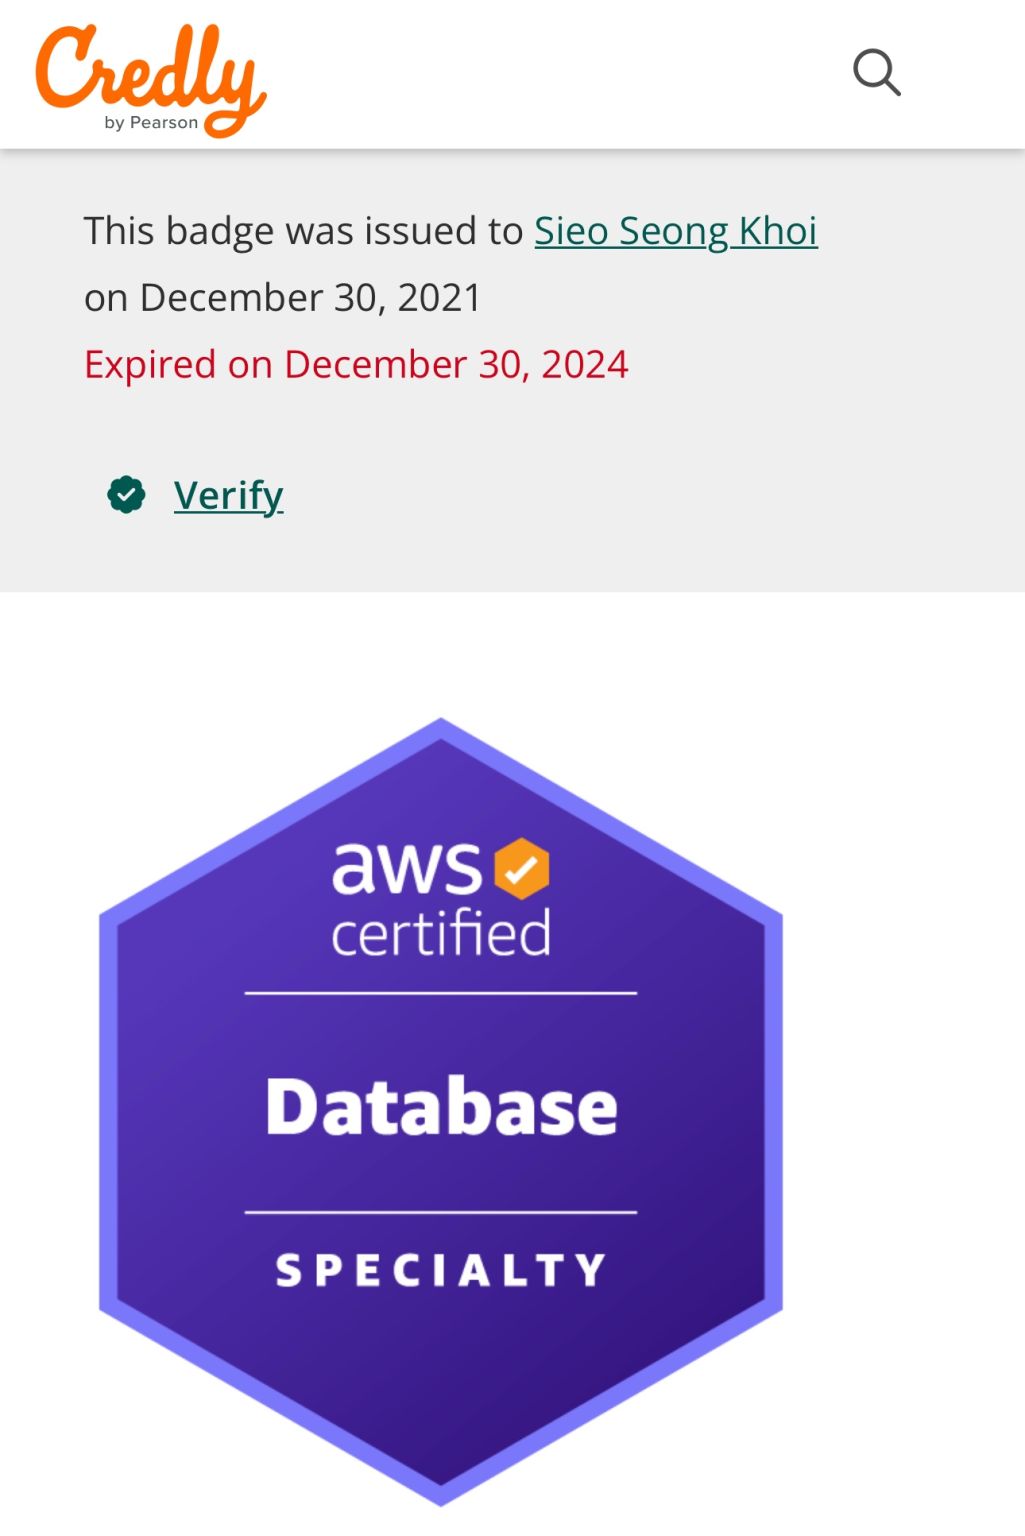Viewport: 1025px width, 1536px height.
Task: Click the green verified checkmark icon
Action: pyautogui.click(x=127, y=495)
